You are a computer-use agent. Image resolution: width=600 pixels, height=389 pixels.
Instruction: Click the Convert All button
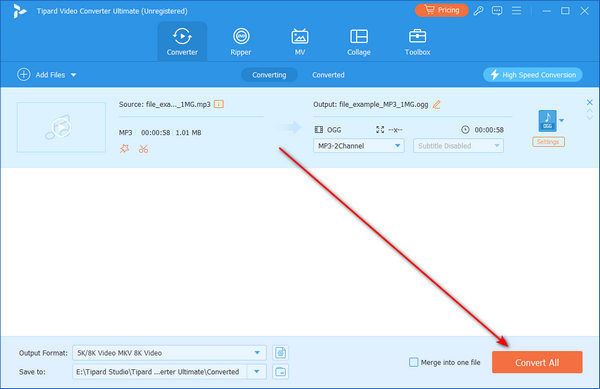(x=537, y=362)
